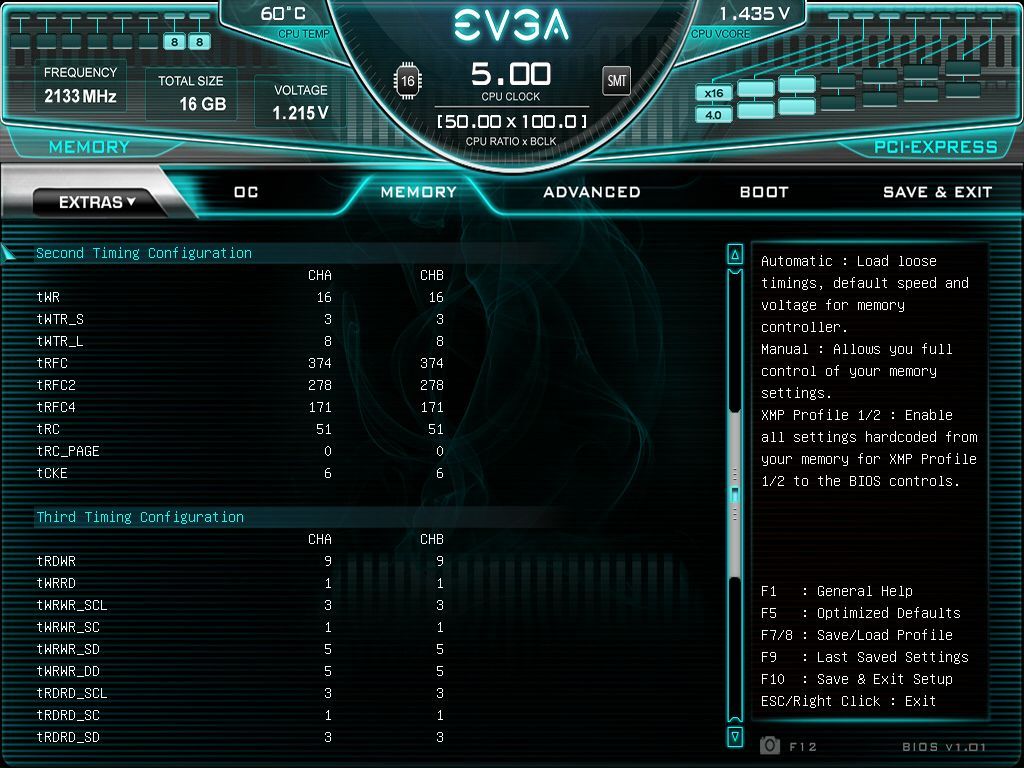Select the tWRWR_SD timing row

coord(240,649)
